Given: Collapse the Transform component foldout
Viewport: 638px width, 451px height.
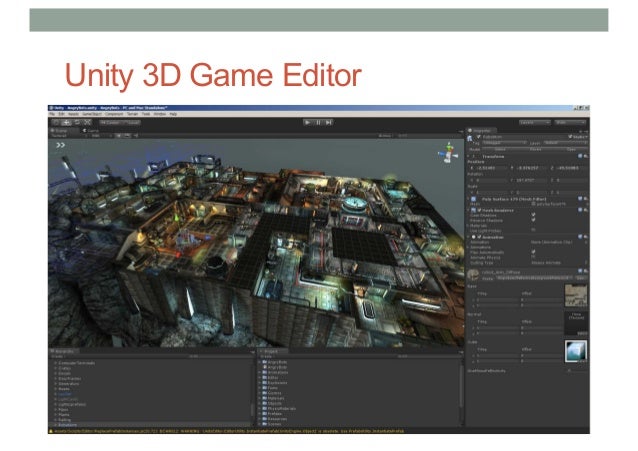Looking at the screenshot, I should (x=468, y=156).
